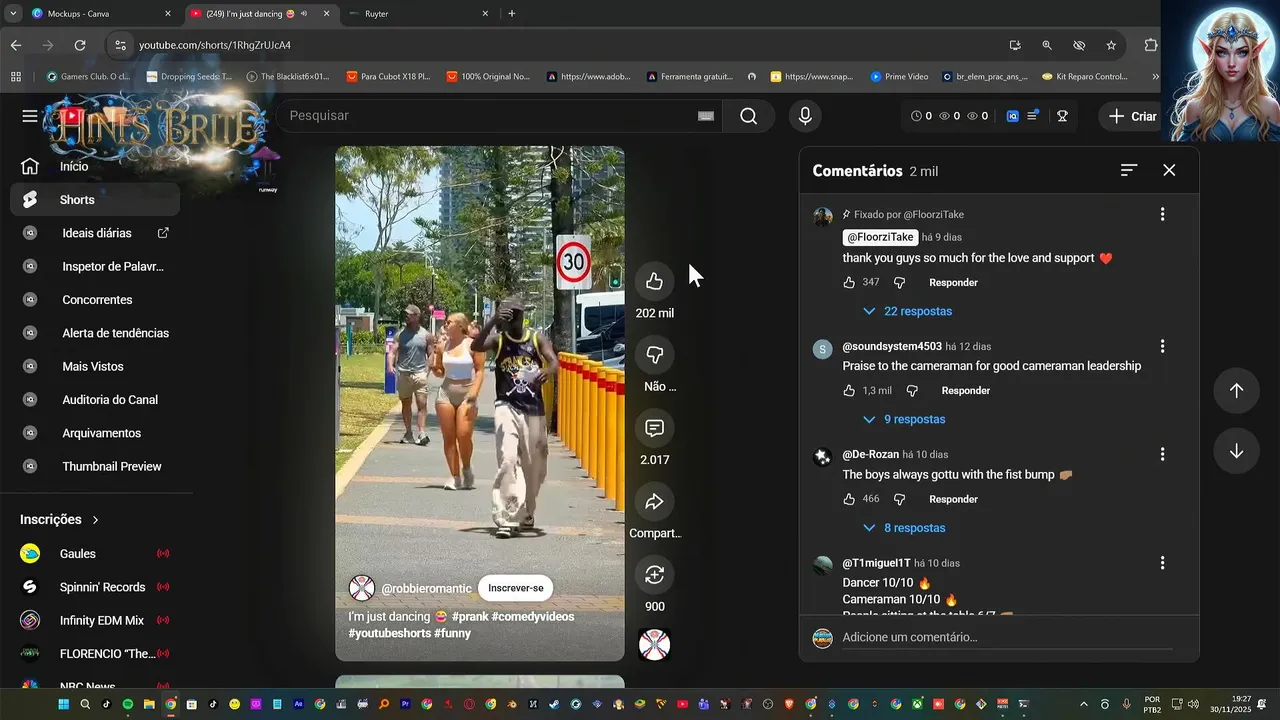Open Concorrentes sidebar item
Screen dimensions: 1280x720
[x=95, y=300]
